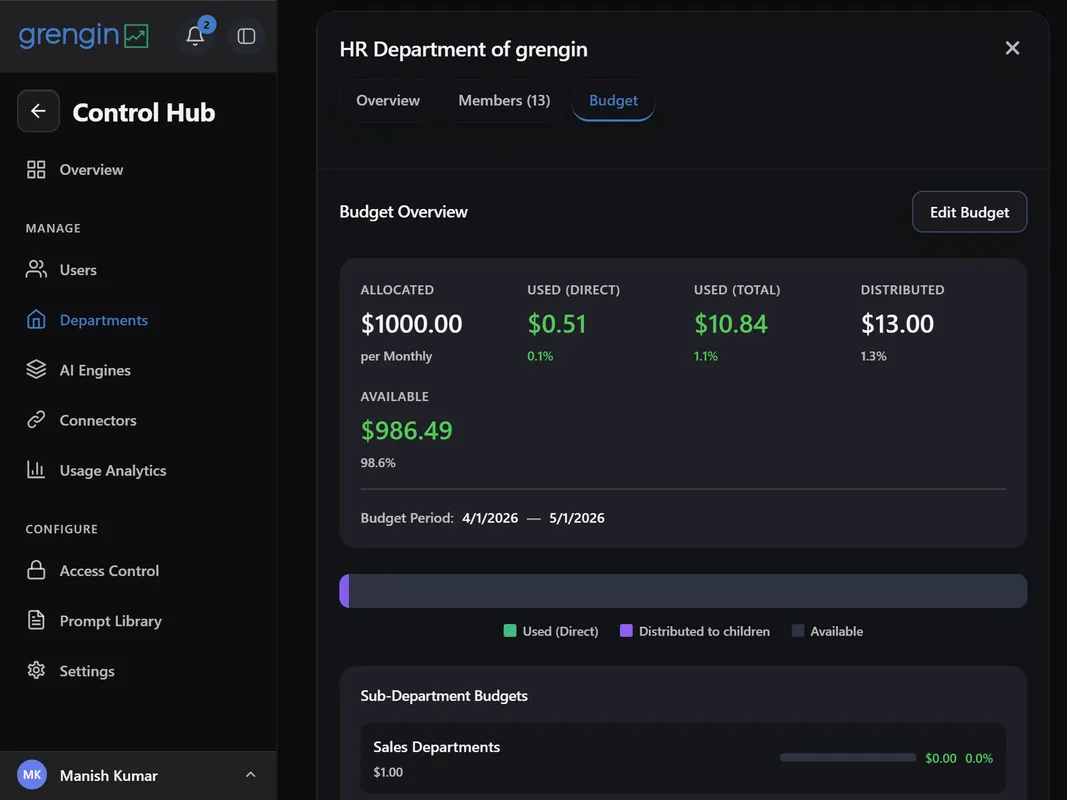Click the grengin logo
The height and width of the screenshot is (800, 1067).
click(84, 35)
